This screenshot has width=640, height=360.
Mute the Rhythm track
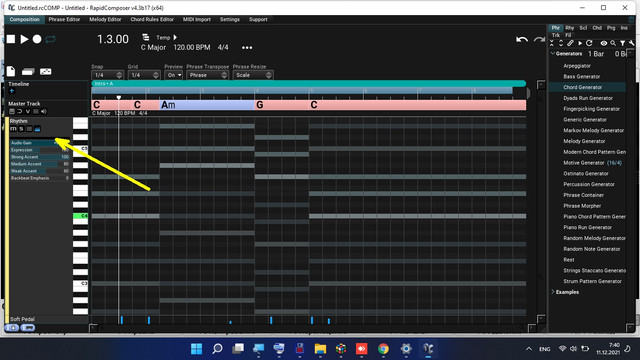13,129
